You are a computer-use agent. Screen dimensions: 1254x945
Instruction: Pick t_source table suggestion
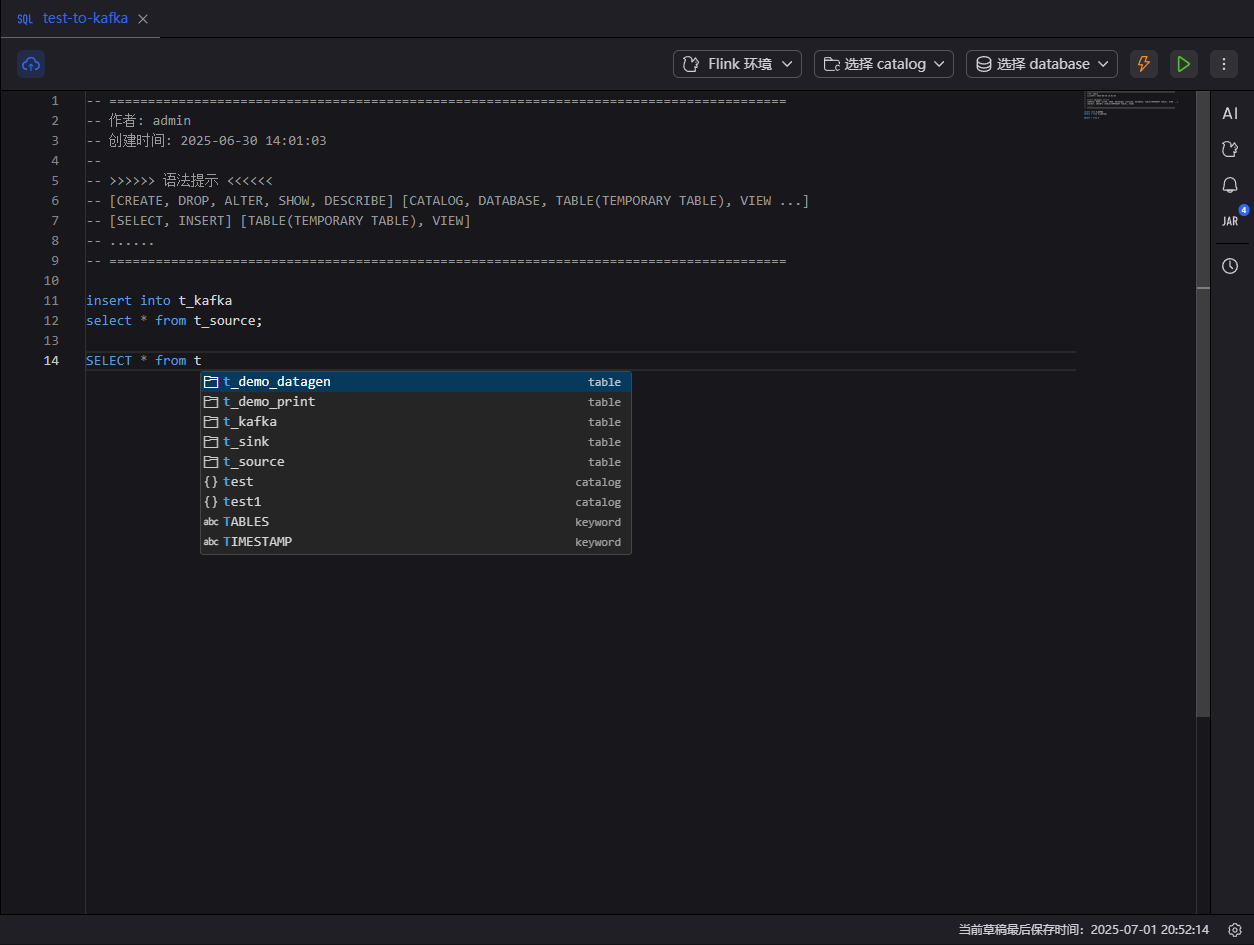pyautogui.click(x=416, y=462)
